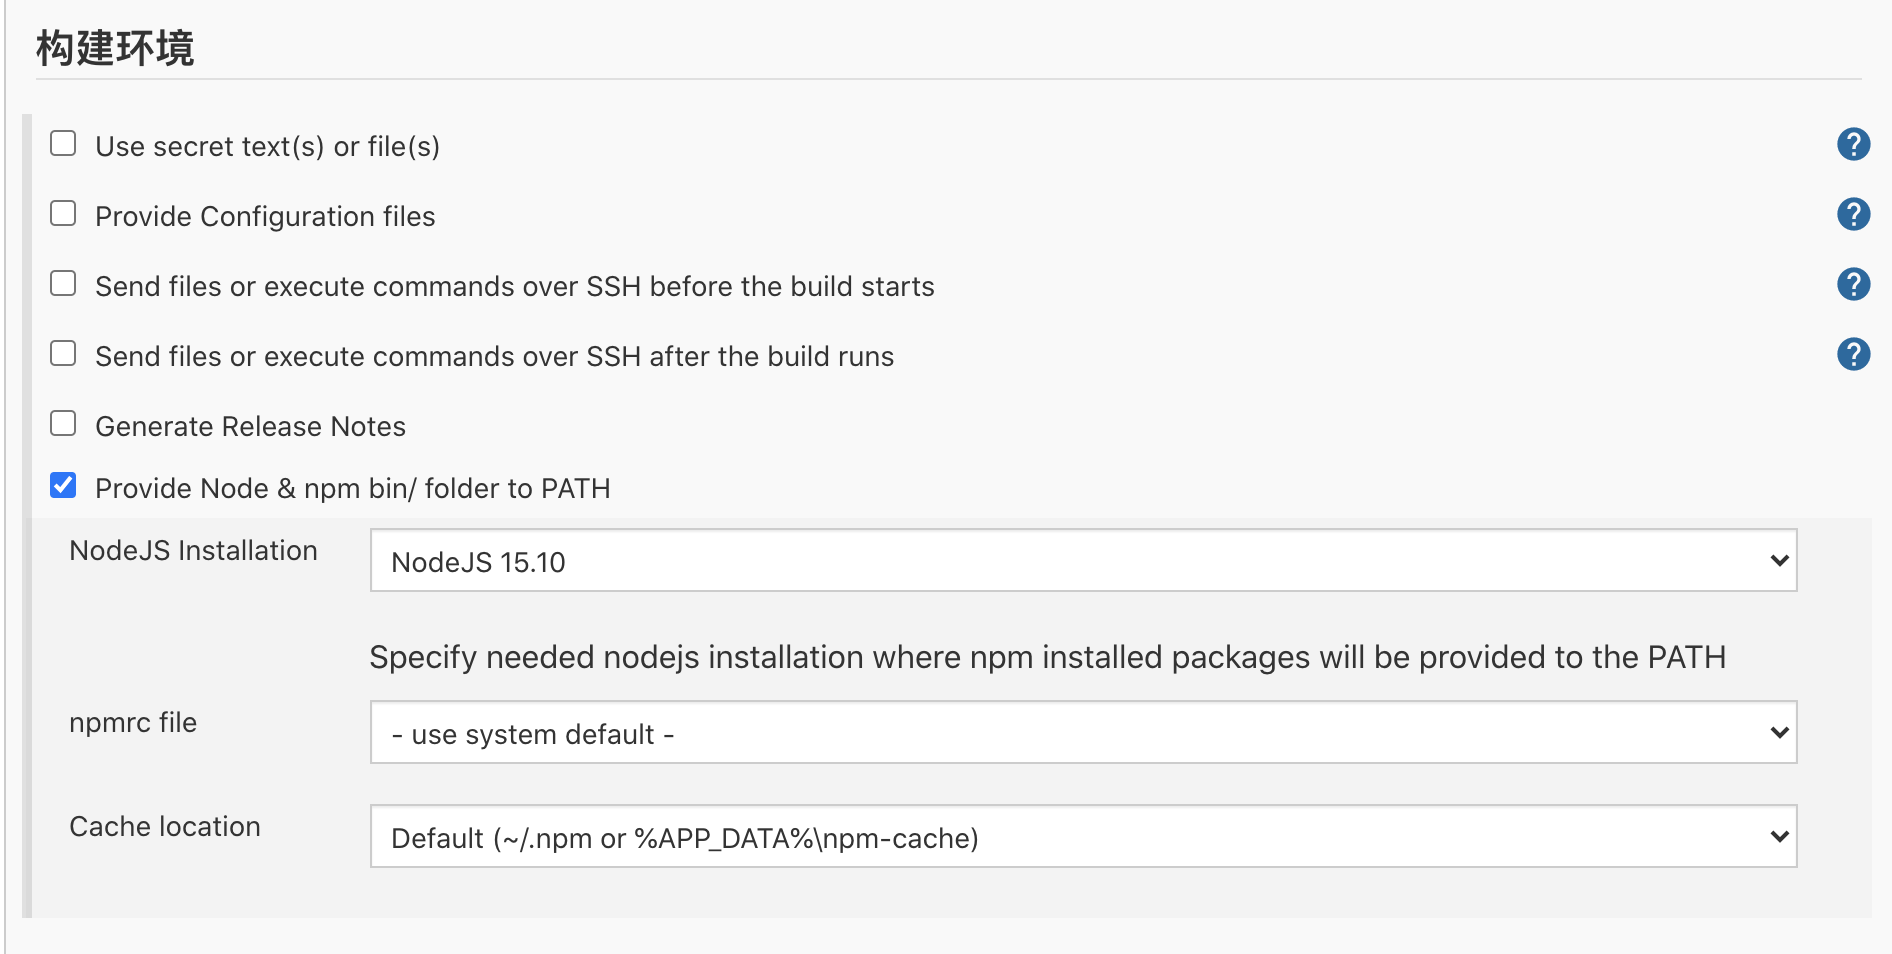The image size is (1892, 954).
Task: Show help for SSH after the build runs
Action: pyautogui.click(x=1853, y=354)
